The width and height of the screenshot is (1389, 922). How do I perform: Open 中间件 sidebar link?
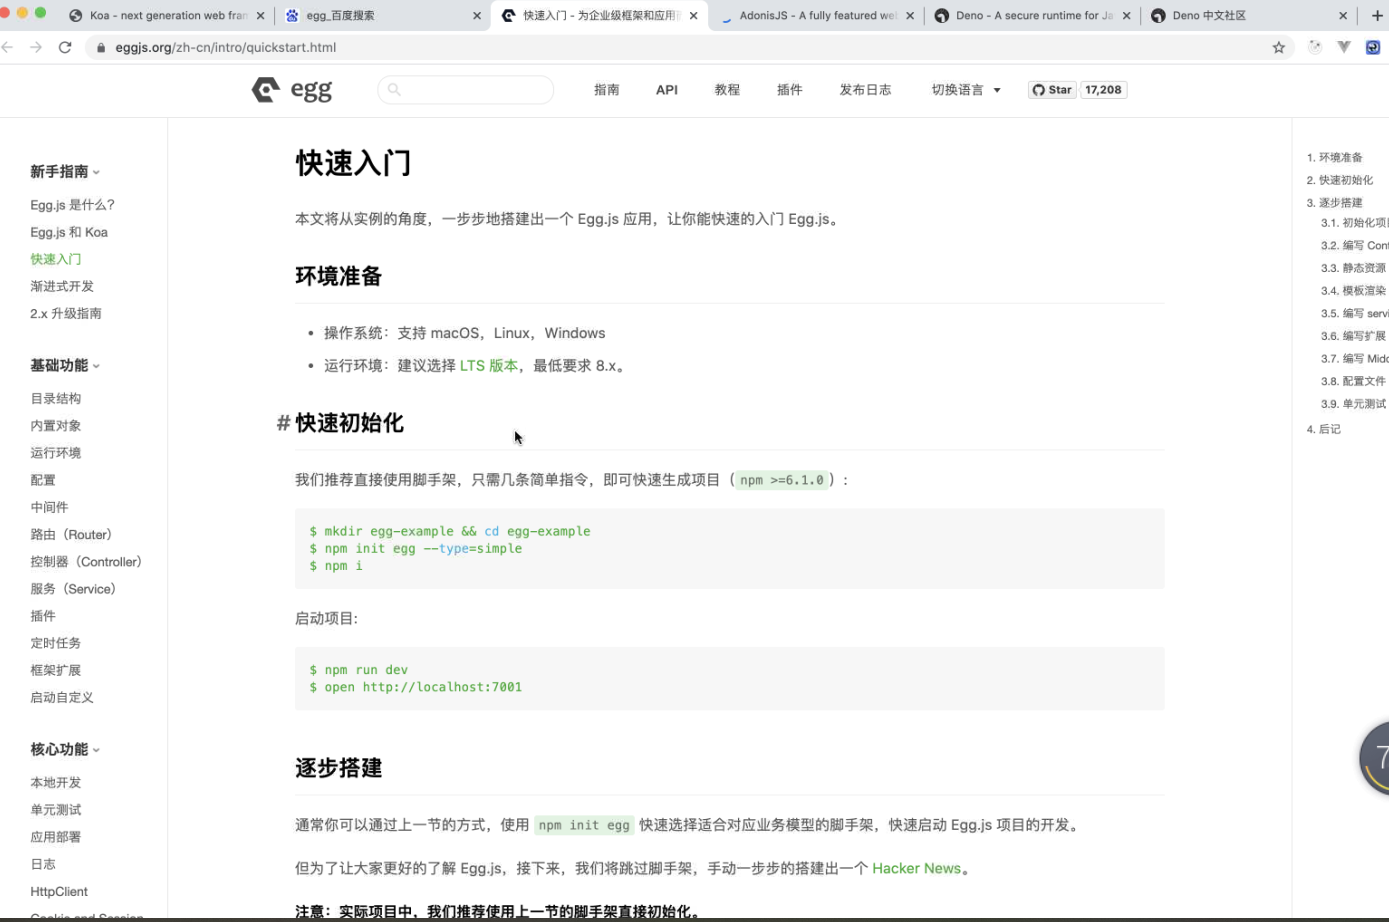point(49,507)
